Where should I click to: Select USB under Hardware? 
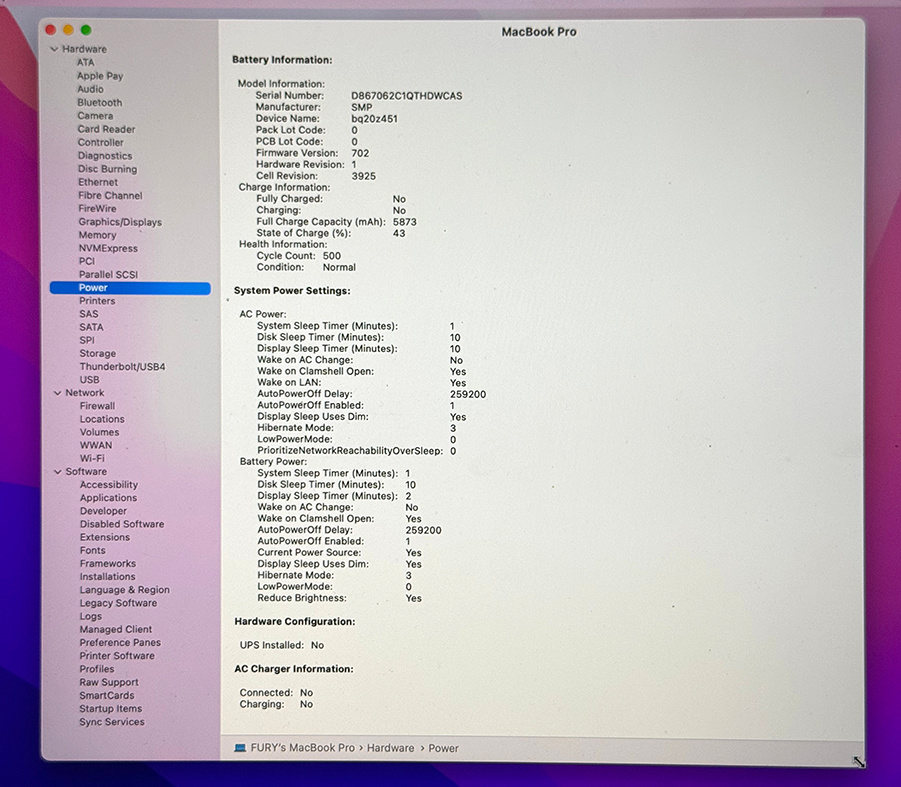pos(89,379)
